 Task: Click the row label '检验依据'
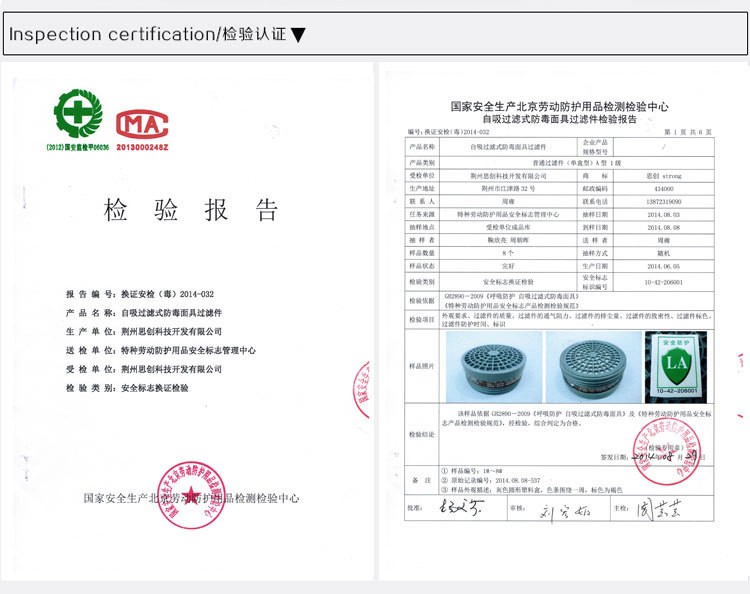point(422,301)
